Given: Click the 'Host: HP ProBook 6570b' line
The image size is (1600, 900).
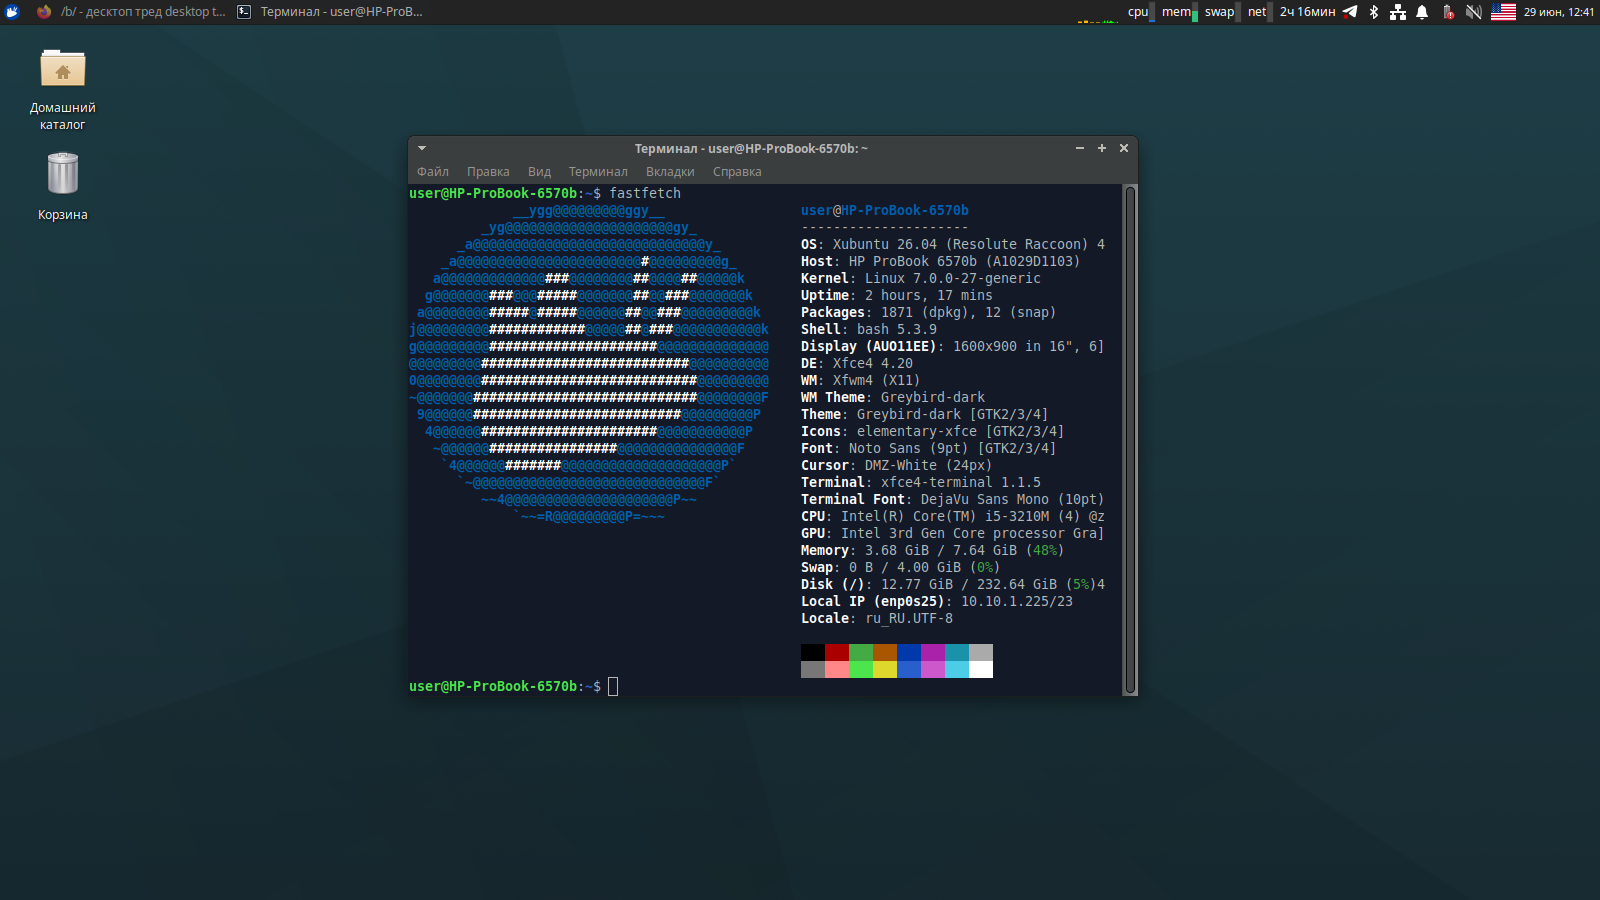Looking at the screenshot, I should pos(941,262).
